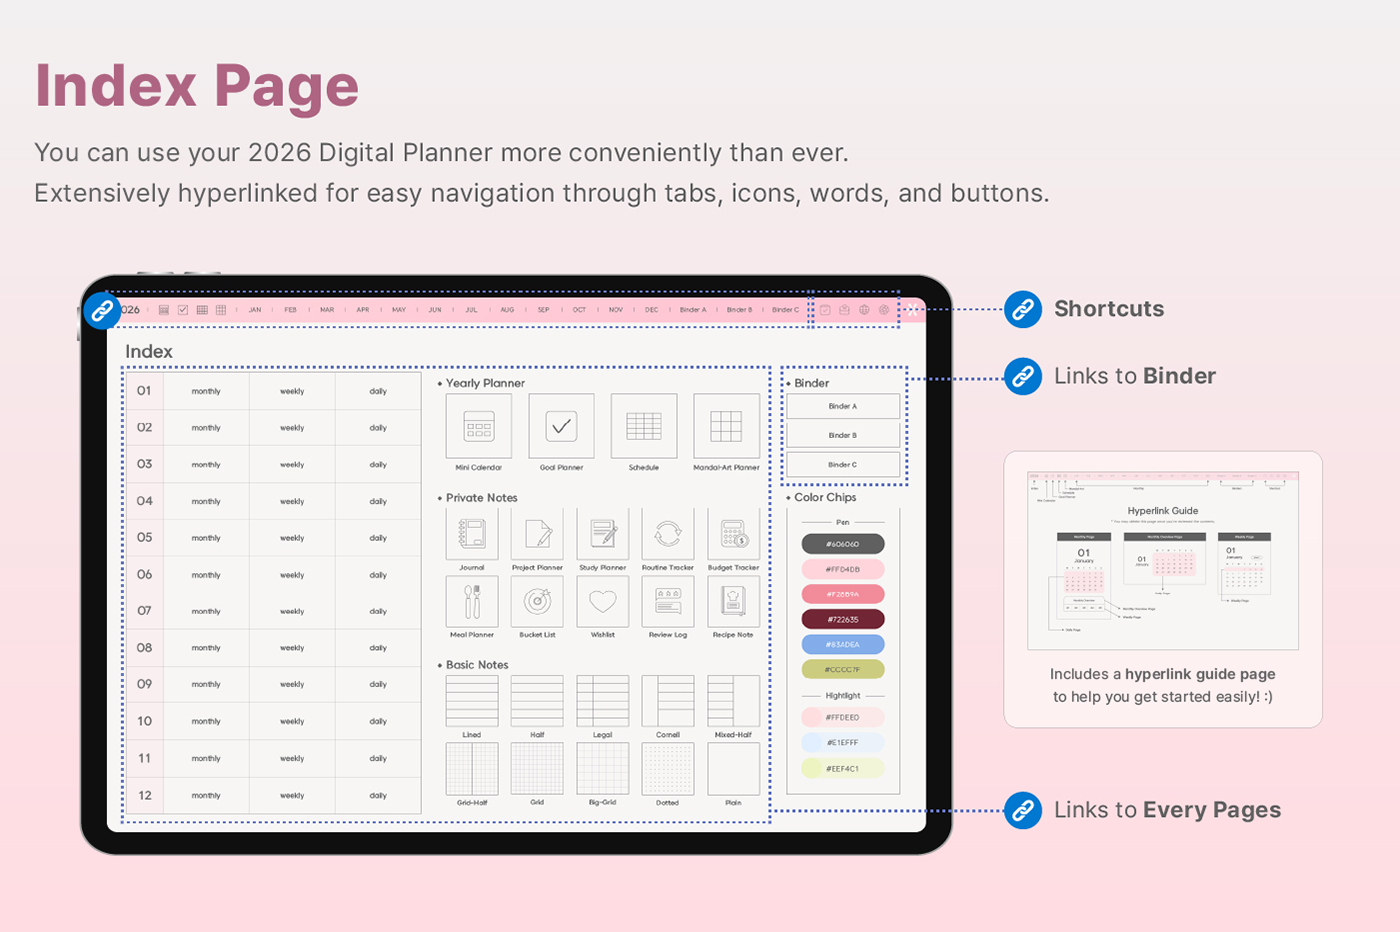Click the checkbox icon in top tab bar
Viewport: 1400px width, 932px height.
(183, 310)
